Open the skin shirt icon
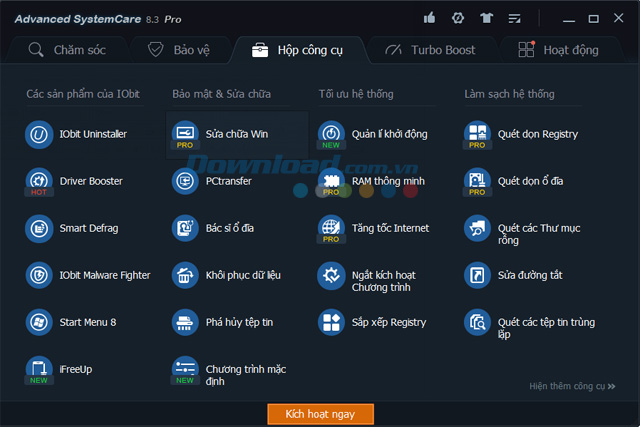The image size is (640, 427). [486, 18]
